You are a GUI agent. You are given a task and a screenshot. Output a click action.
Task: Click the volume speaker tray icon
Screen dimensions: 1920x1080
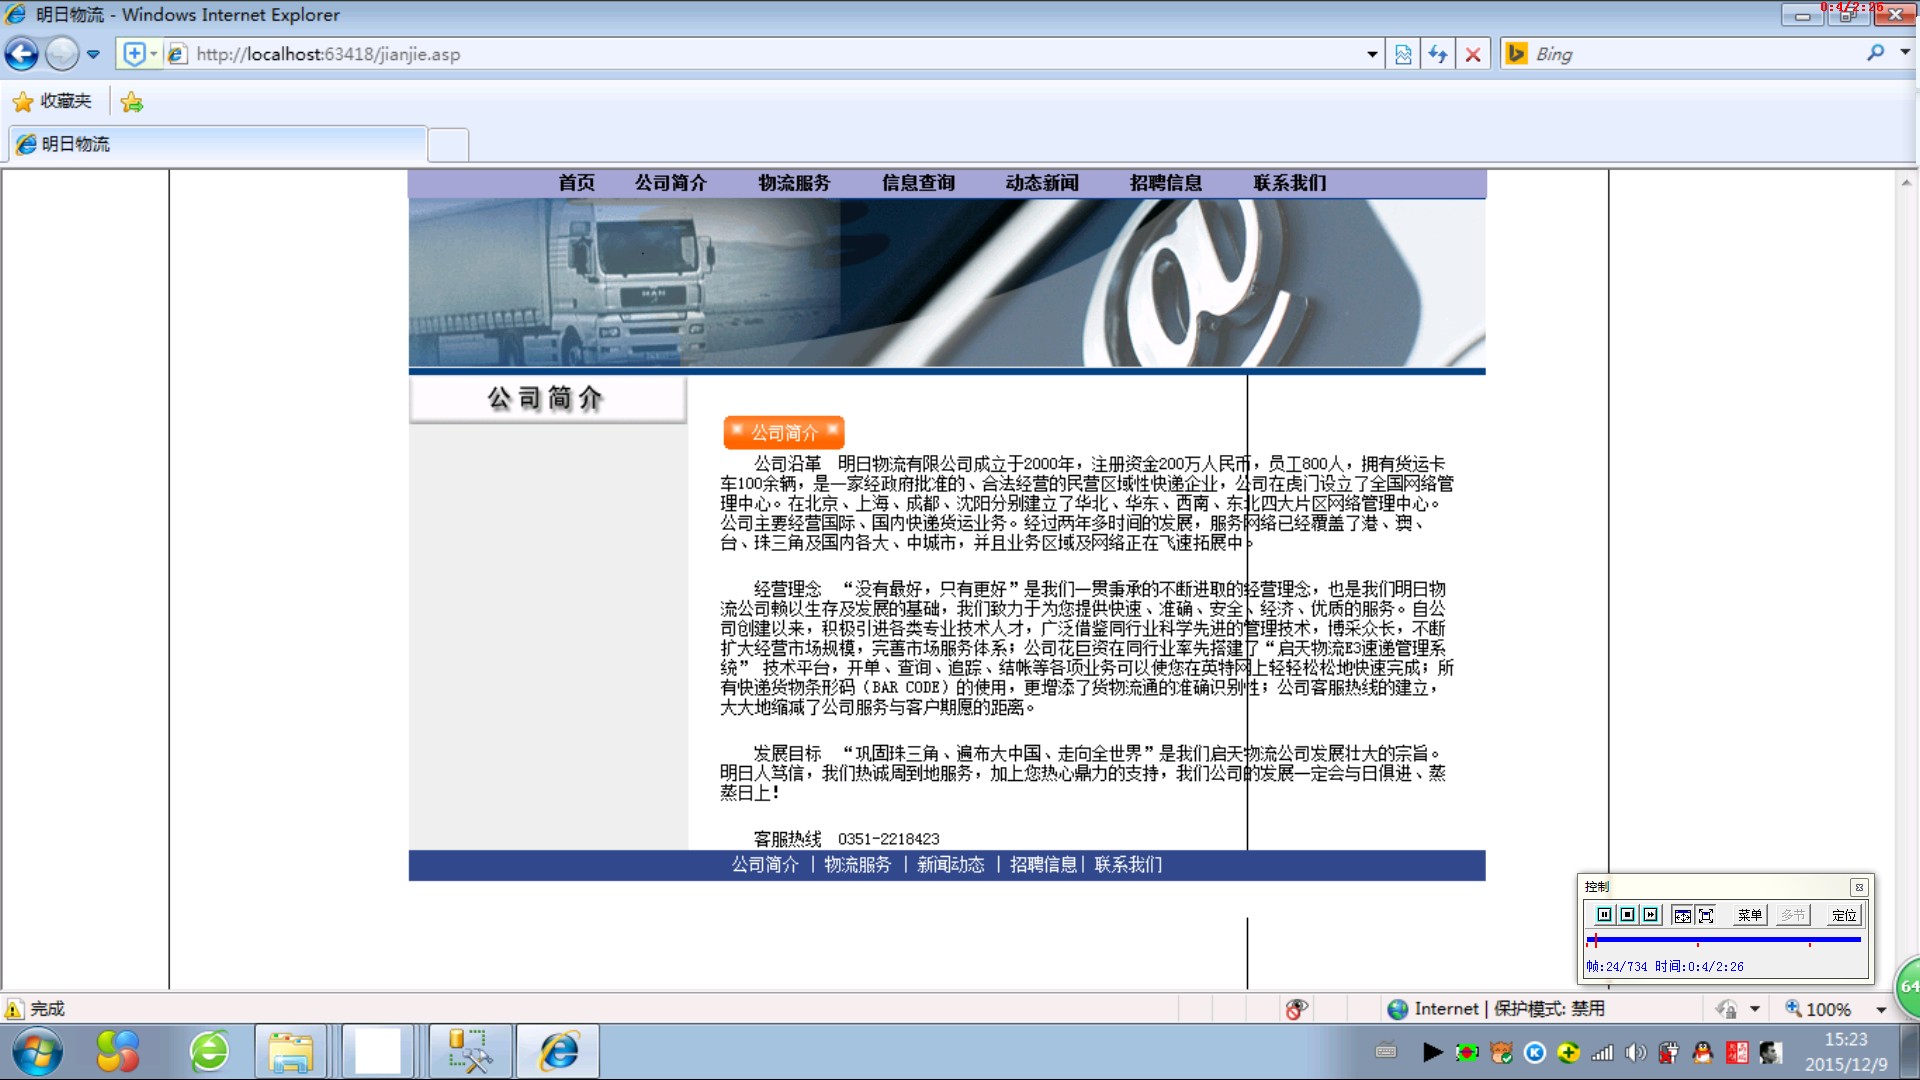tap(1636, 1052)
